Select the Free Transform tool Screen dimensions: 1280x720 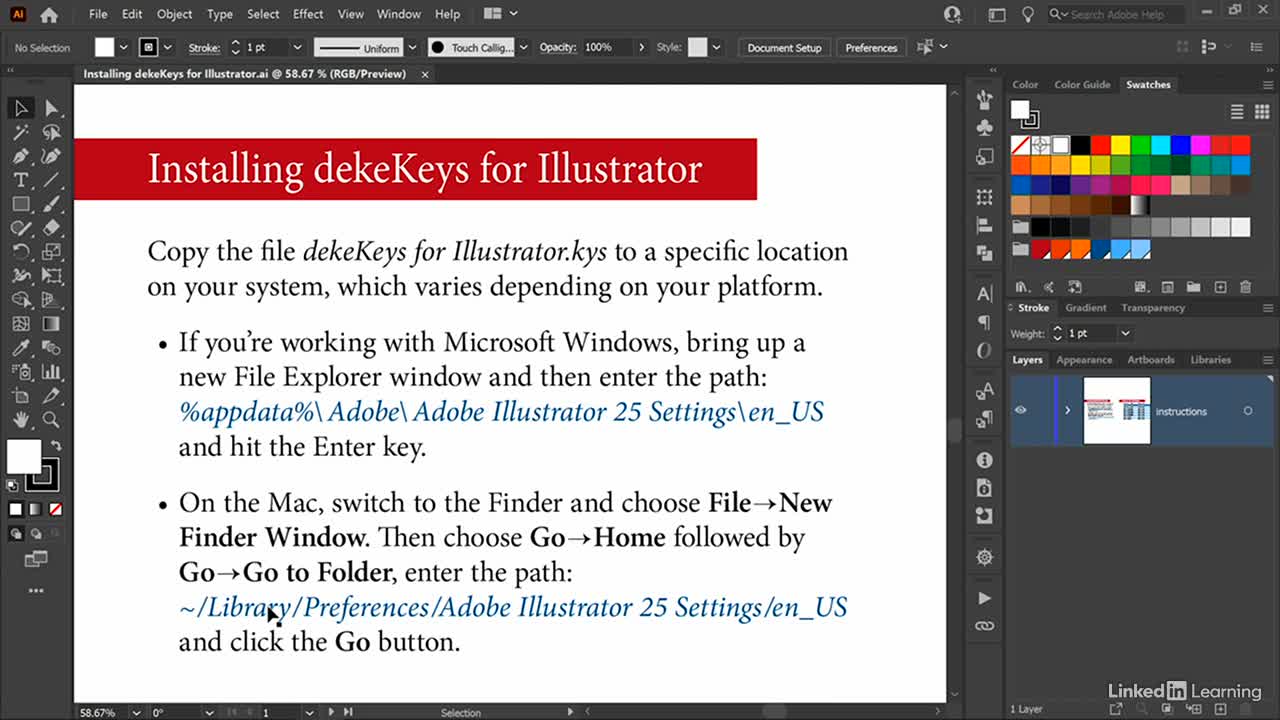[51, 276]
